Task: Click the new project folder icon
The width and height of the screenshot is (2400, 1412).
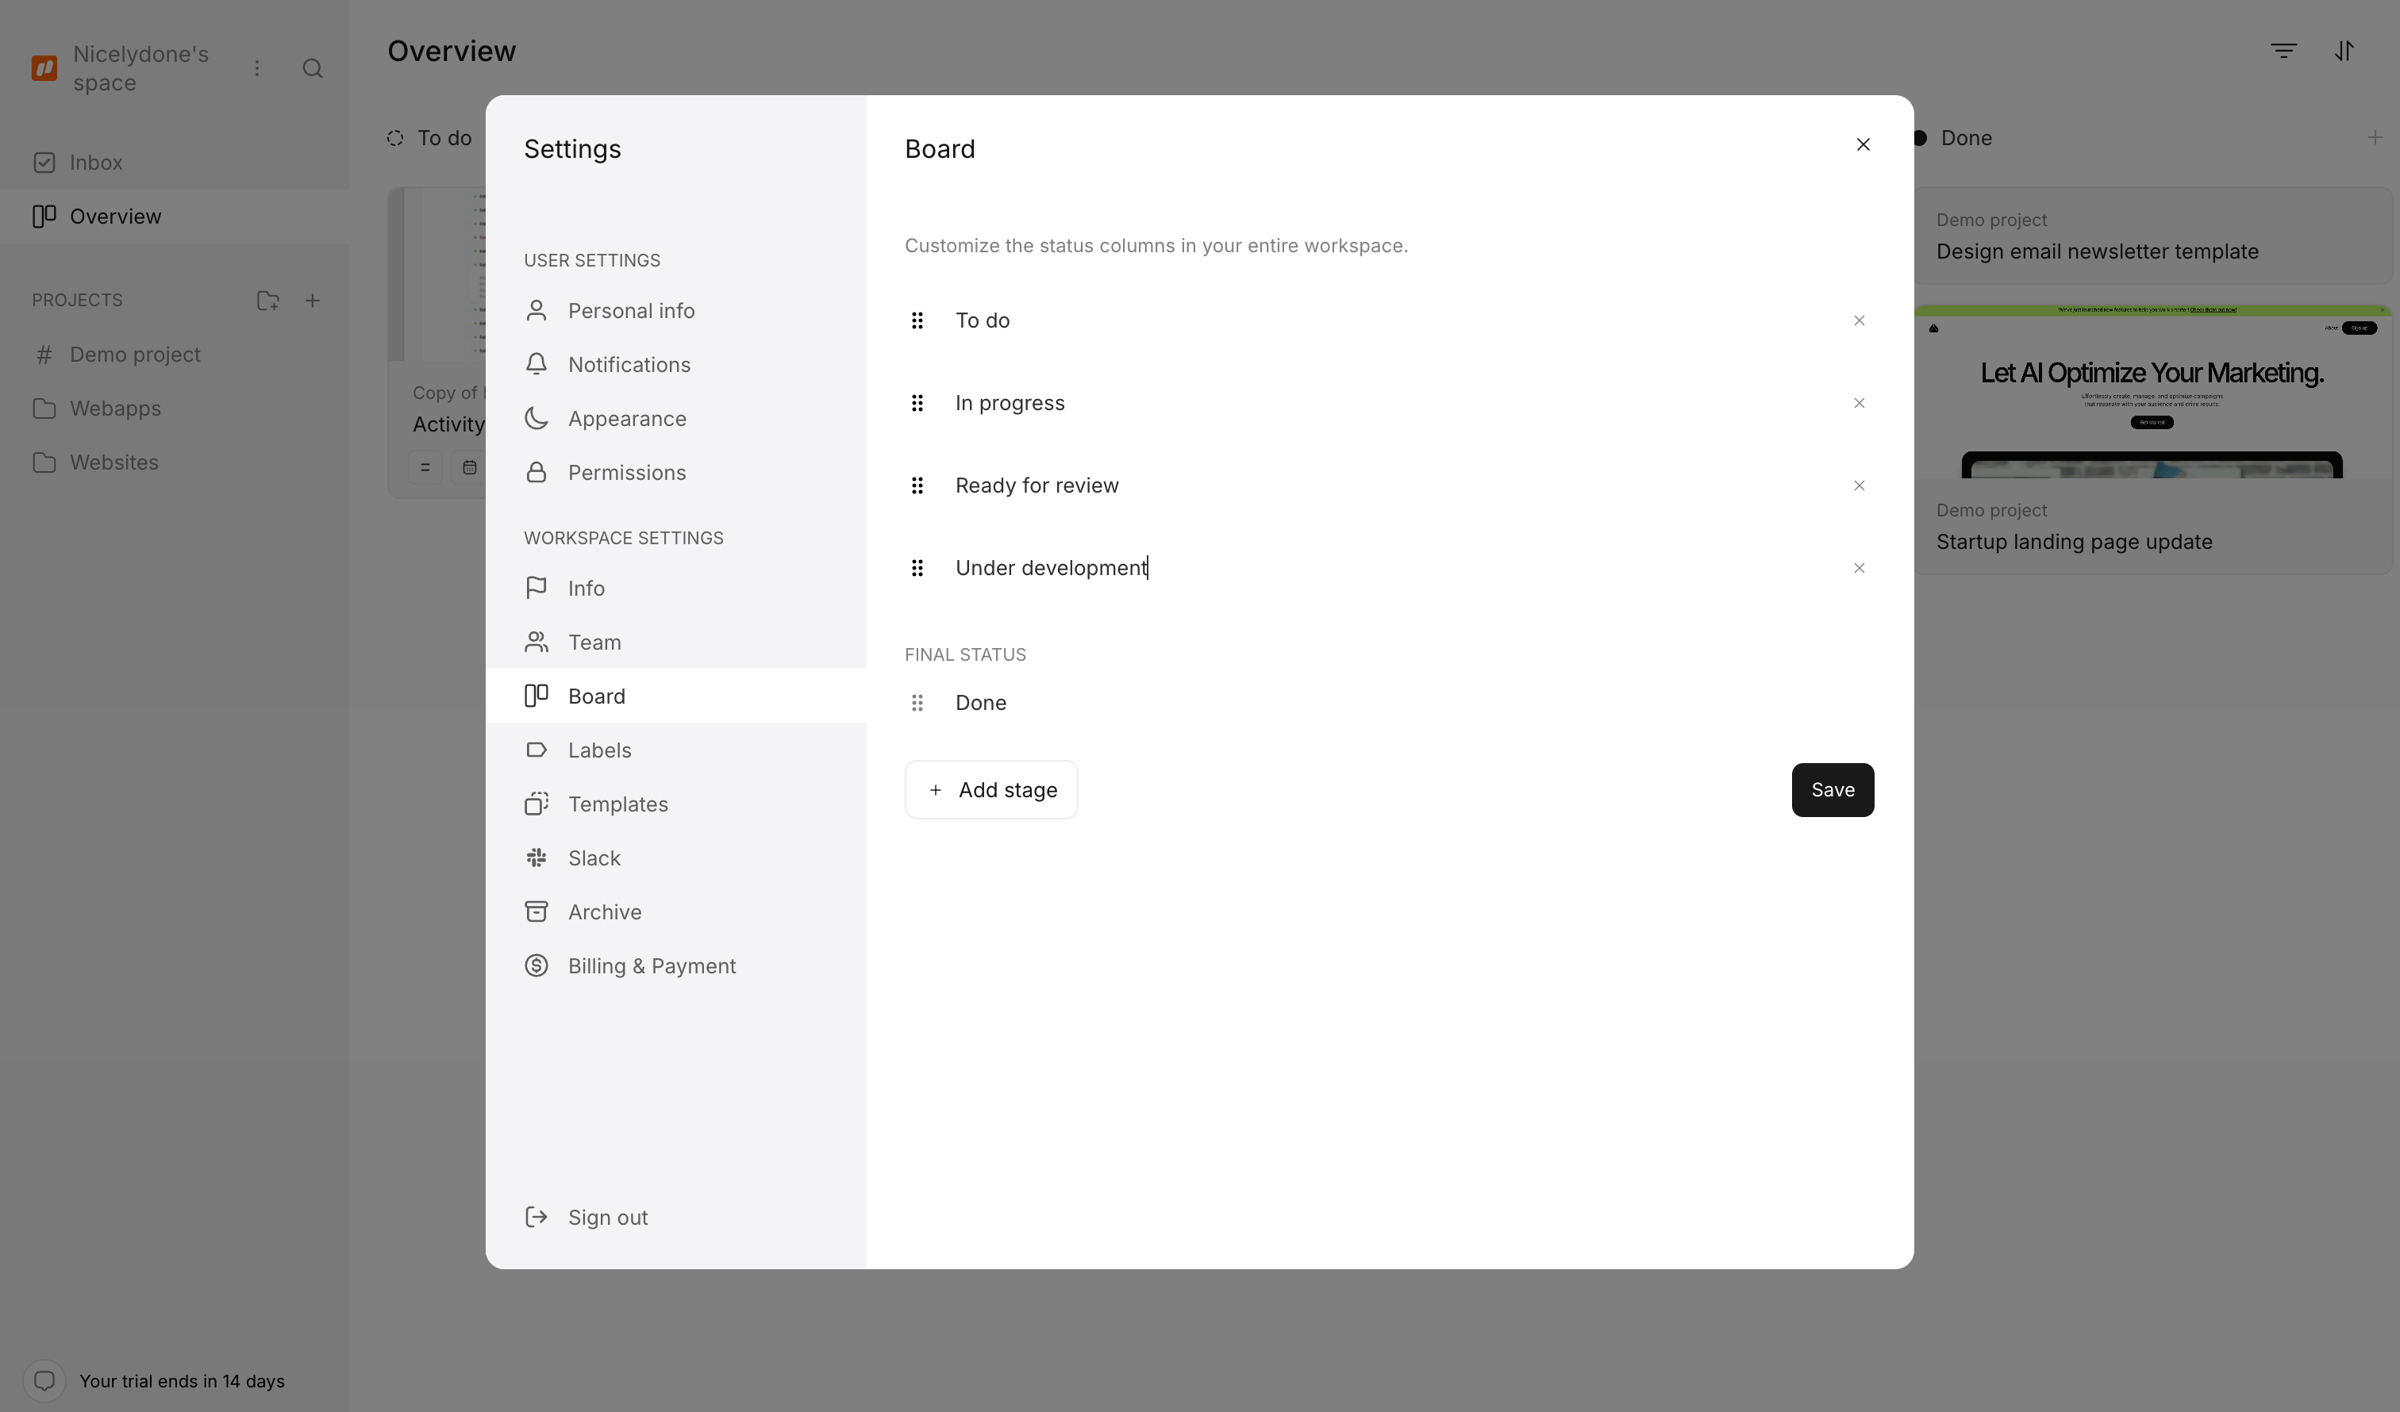Action: pyautogui.click(x=267, y=300)
